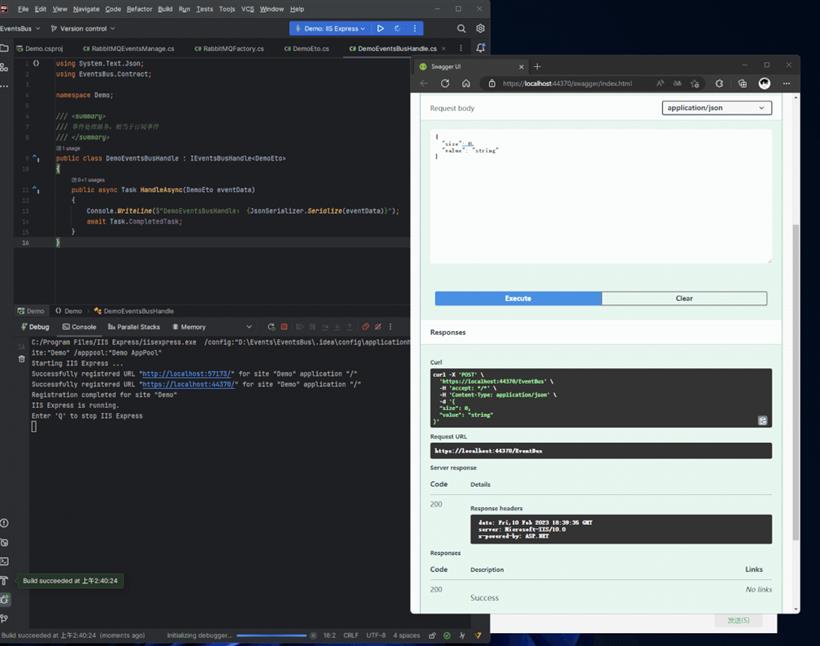Image resolution: width=820 pixels, height=646 pixels.
Task: Rerun debug session in Debug tool window
Action: coord(271,326)
